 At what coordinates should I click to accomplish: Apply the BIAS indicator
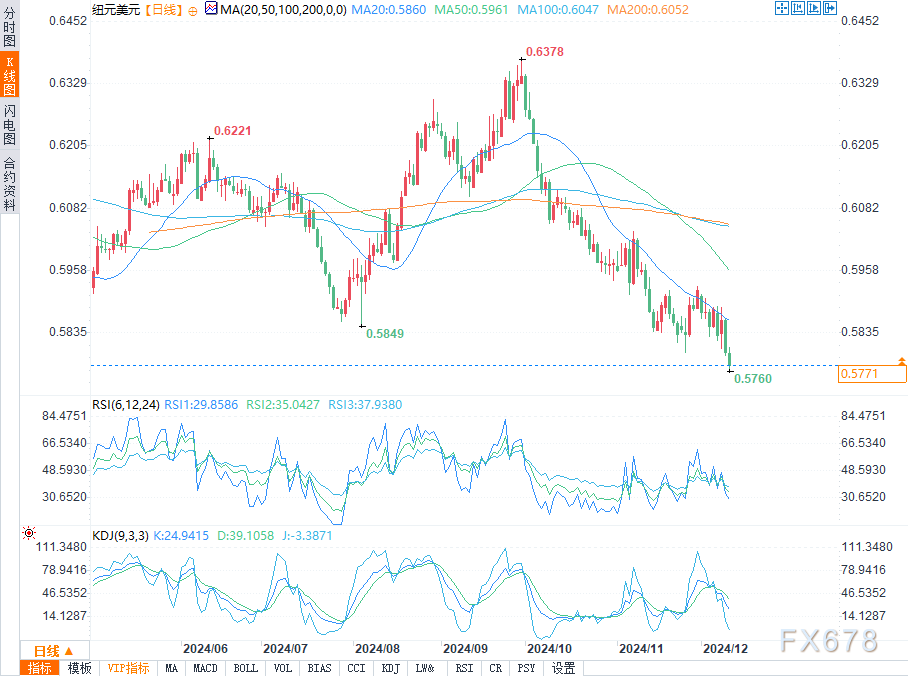coord(320,668)
